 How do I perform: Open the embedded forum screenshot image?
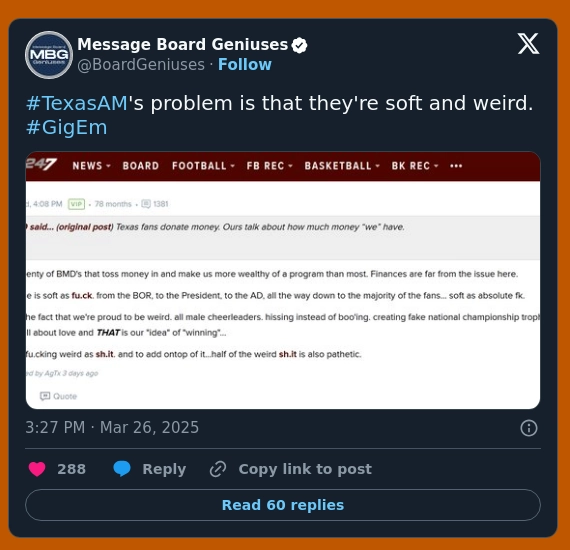coord(283,280)
